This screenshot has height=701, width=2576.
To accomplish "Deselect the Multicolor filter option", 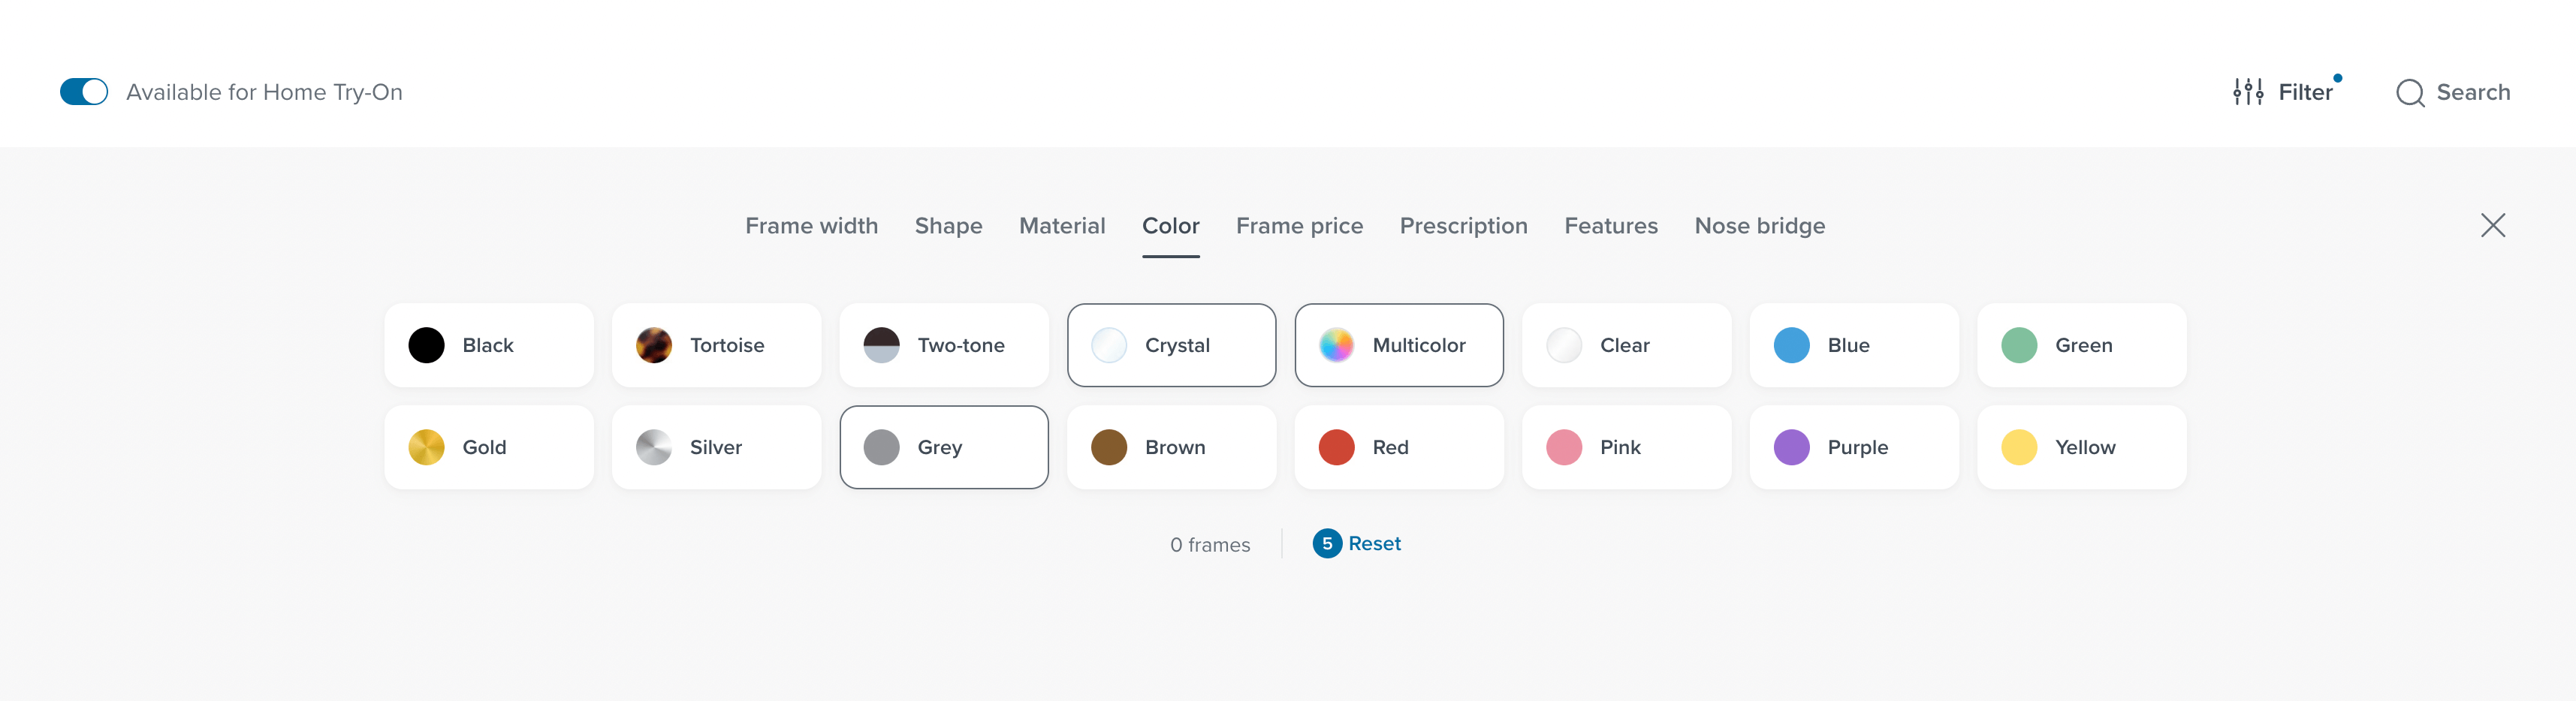I will (x=1399, y=345).
